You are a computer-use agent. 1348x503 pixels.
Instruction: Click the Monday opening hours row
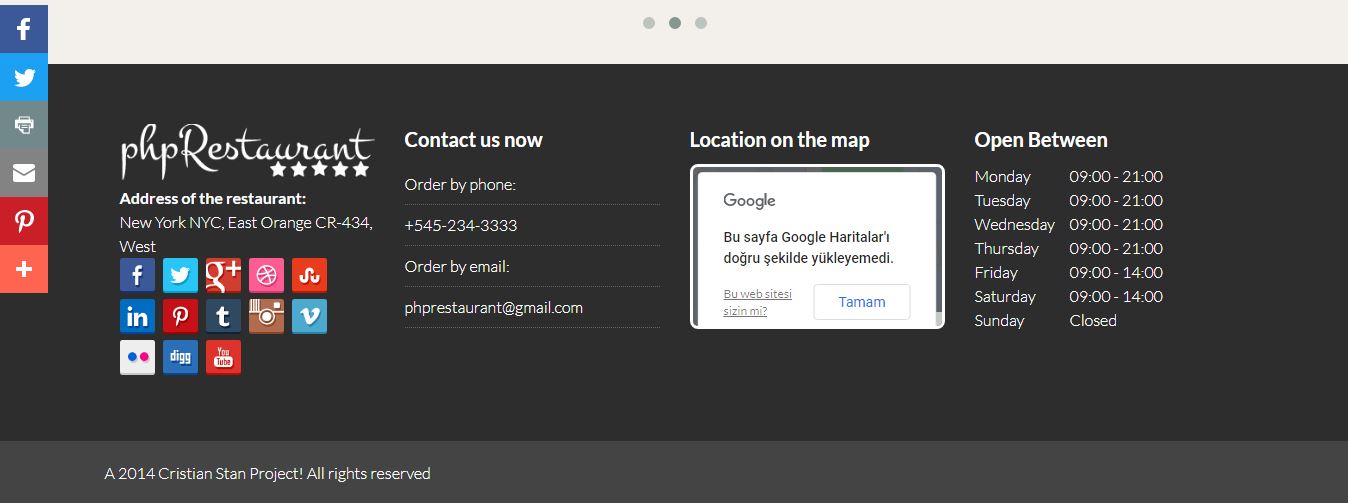(1069, 177)
